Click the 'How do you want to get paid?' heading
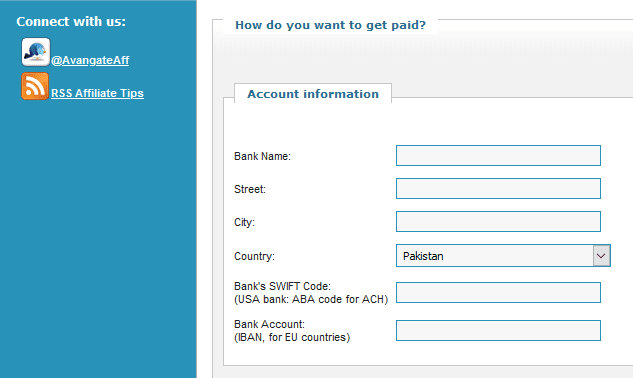Screen dimensions: 633x378 (x=330, y=25)
